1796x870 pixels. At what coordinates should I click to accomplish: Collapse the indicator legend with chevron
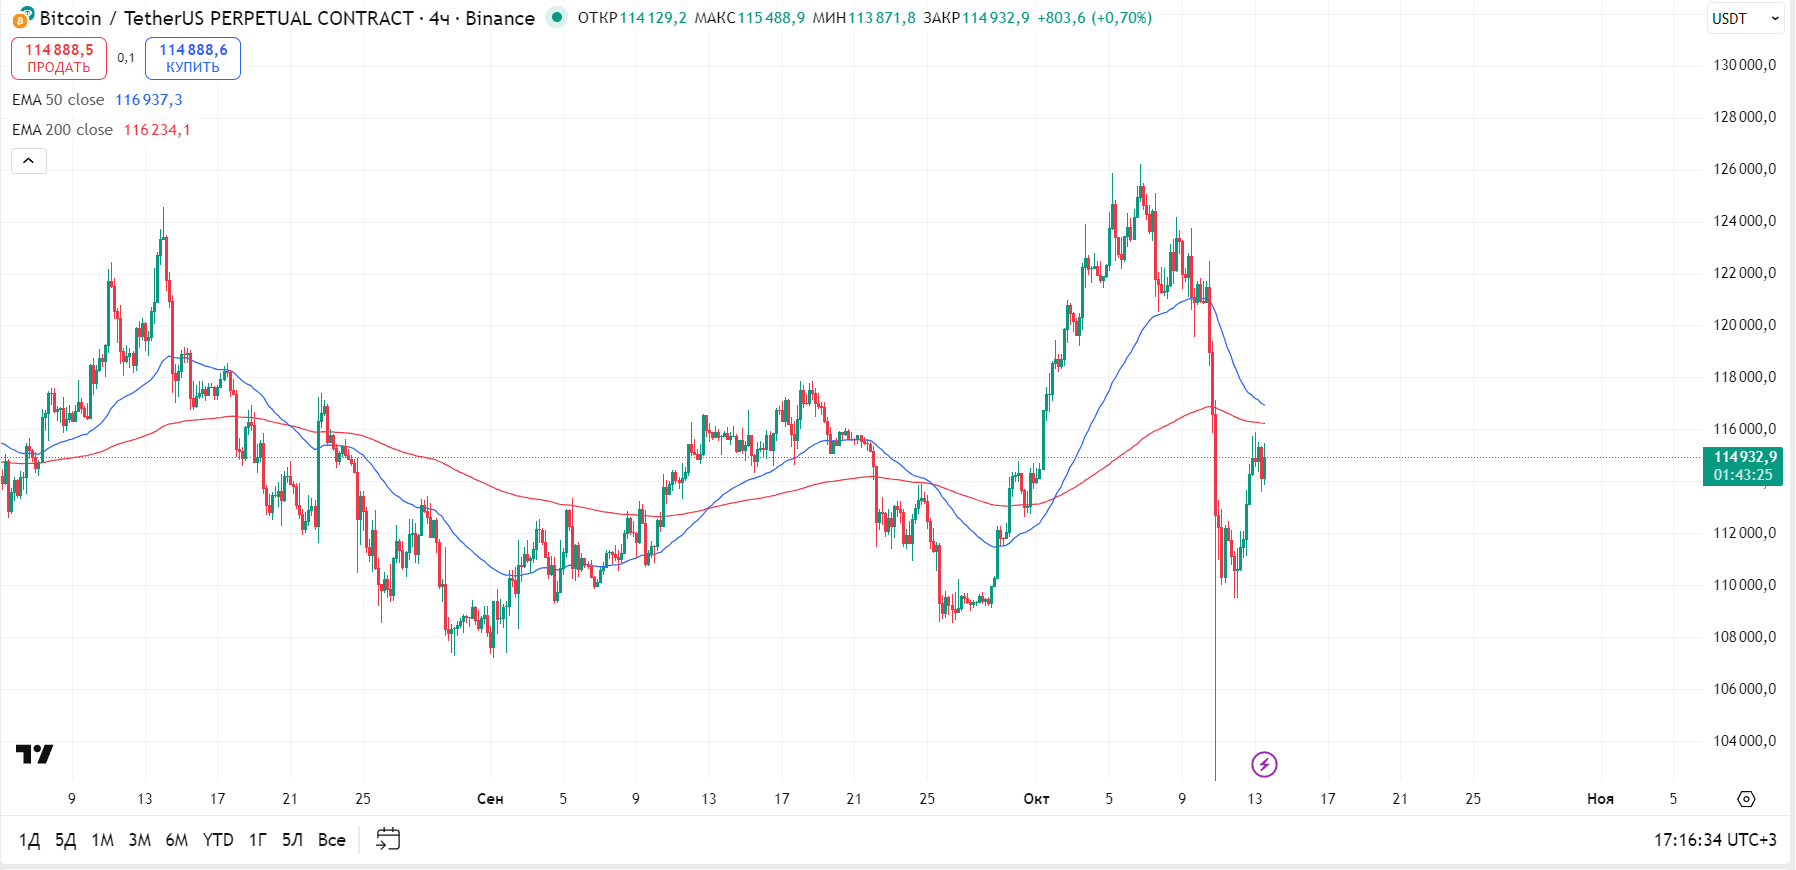coord(29,161)
